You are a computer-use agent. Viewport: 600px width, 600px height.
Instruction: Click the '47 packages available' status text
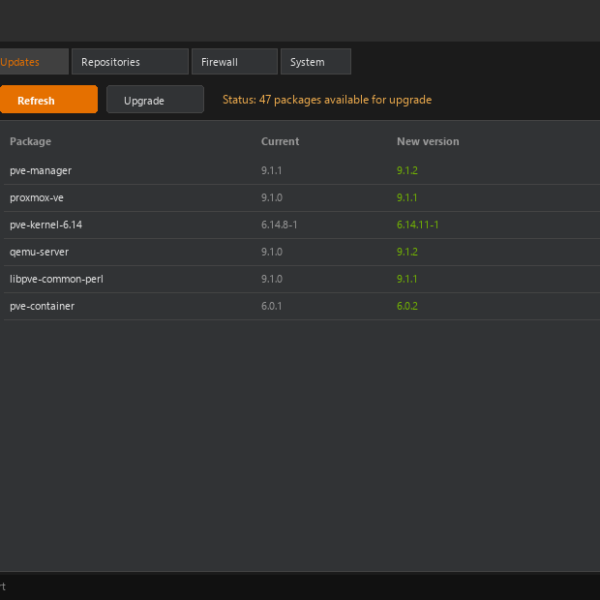(x=327, y=100)
